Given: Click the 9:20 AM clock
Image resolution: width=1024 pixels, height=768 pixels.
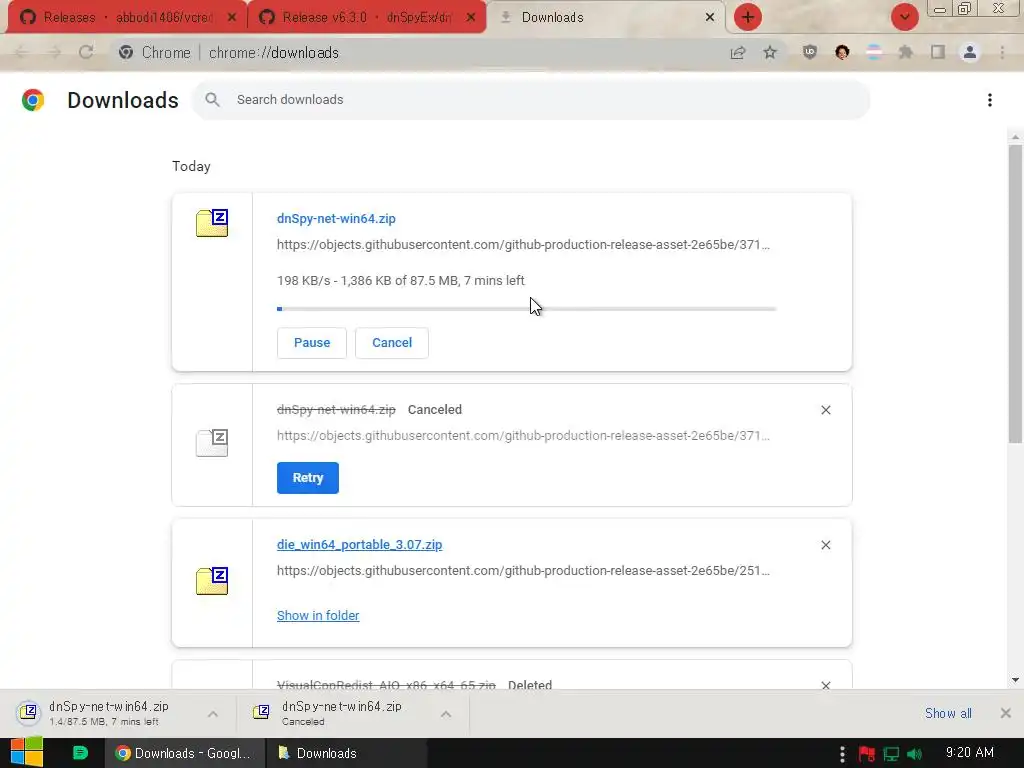Looking at the screenshot, I should (970, 753).
